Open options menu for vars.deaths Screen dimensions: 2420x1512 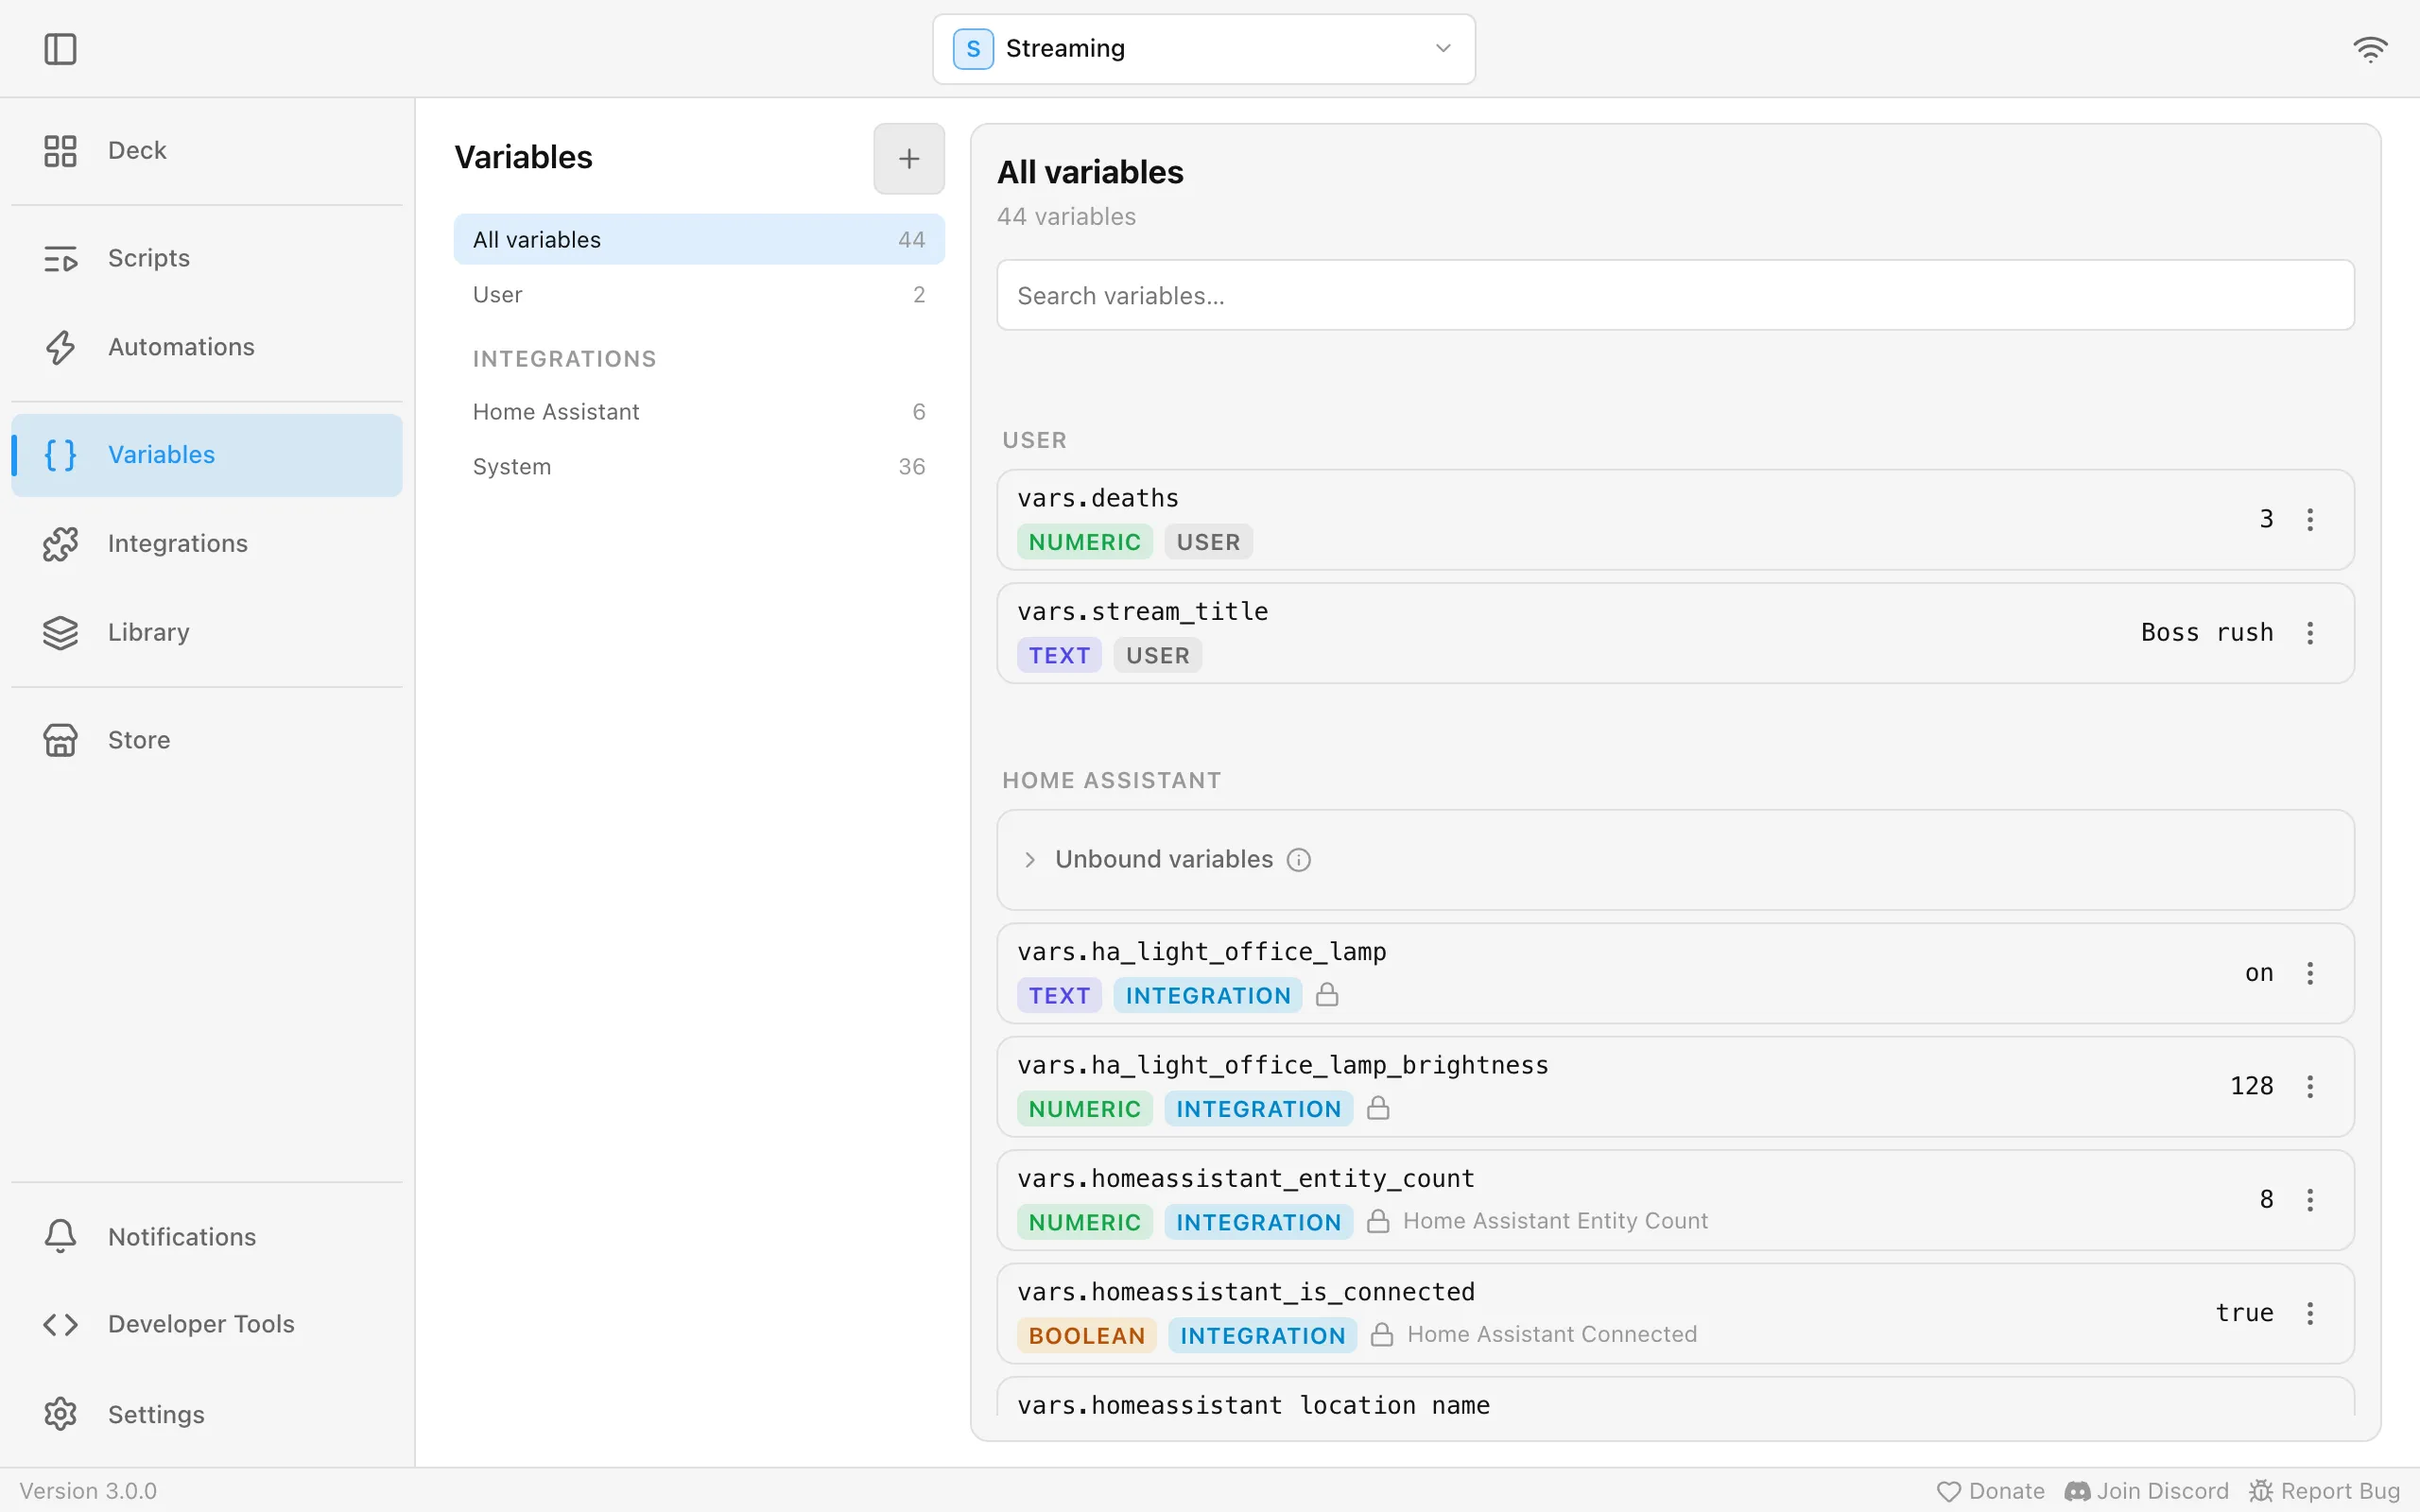2310,519
